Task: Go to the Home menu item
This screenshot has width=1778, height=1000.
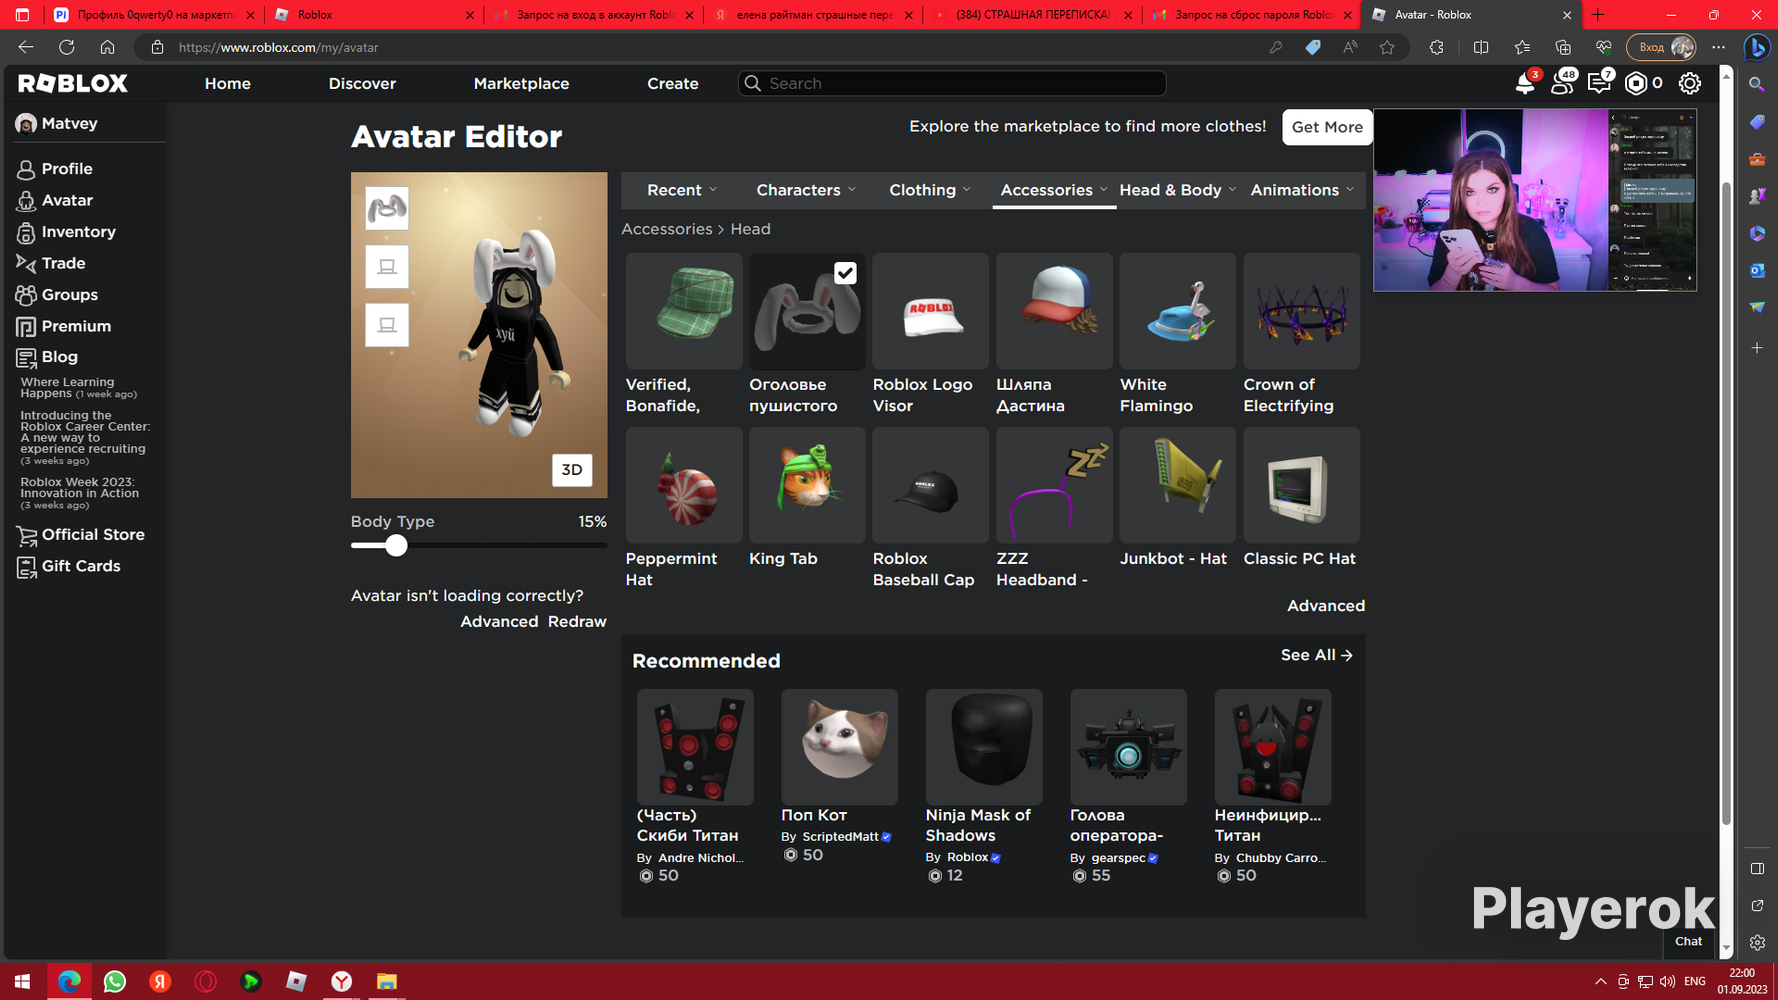Action: point(228,84)
